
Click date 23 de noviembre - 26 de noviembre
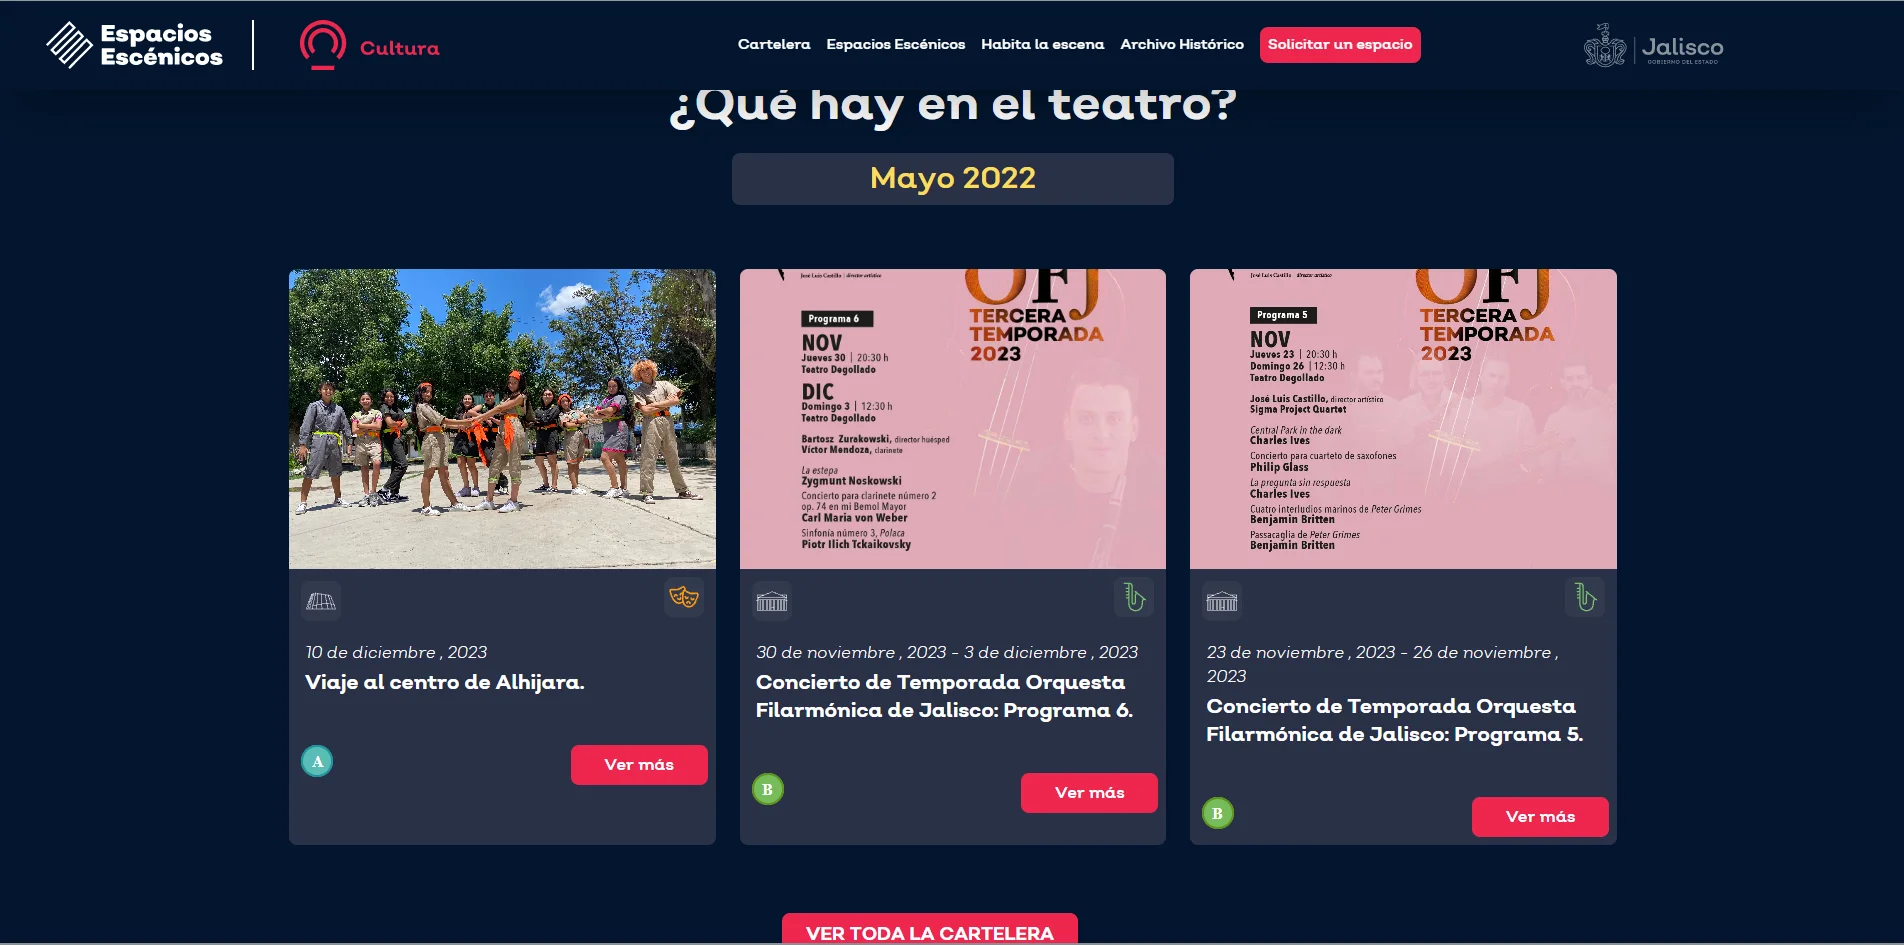click(1383, 664)
